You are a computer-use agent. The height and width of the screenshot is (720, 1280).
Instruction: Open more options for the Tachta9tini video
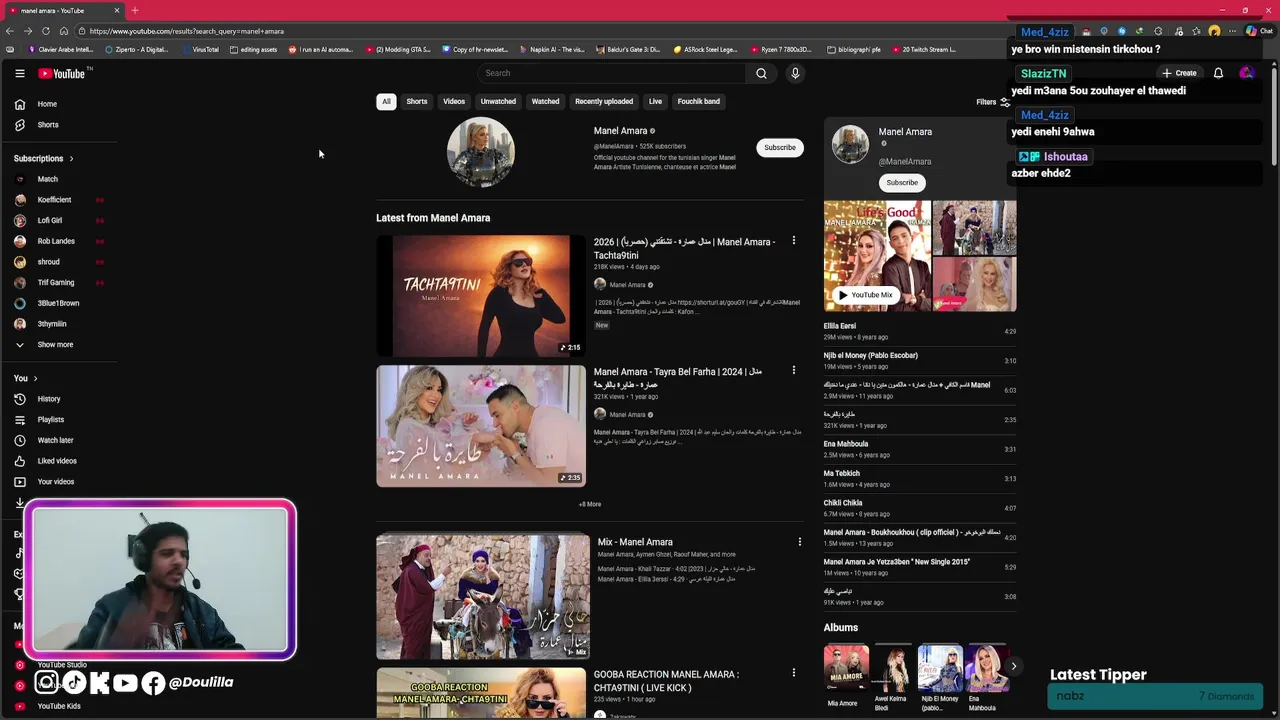[794, 241]
